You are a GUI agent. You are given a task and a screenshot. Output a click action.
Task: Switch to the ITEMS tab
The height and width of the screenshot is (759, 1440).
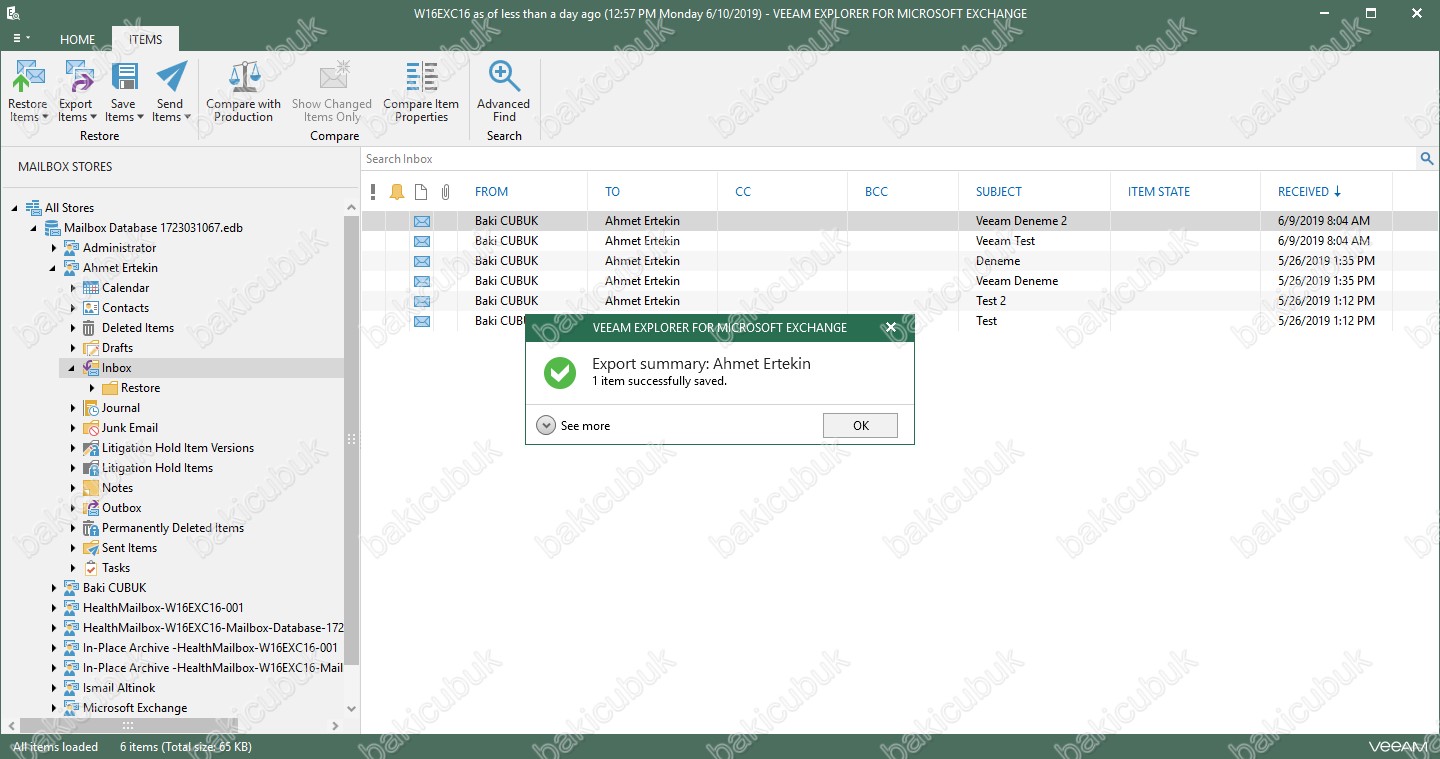pos(145,40)
